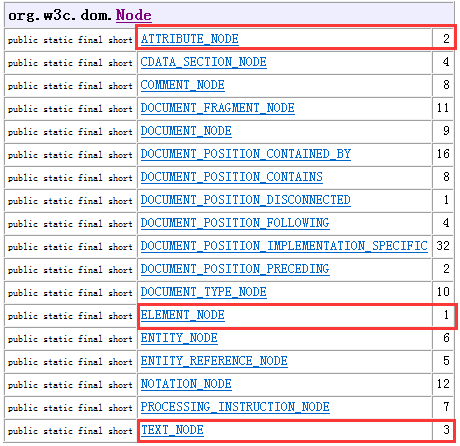Go to the NOTATION_NODE link
460x446 pixels.
point(186,384)
